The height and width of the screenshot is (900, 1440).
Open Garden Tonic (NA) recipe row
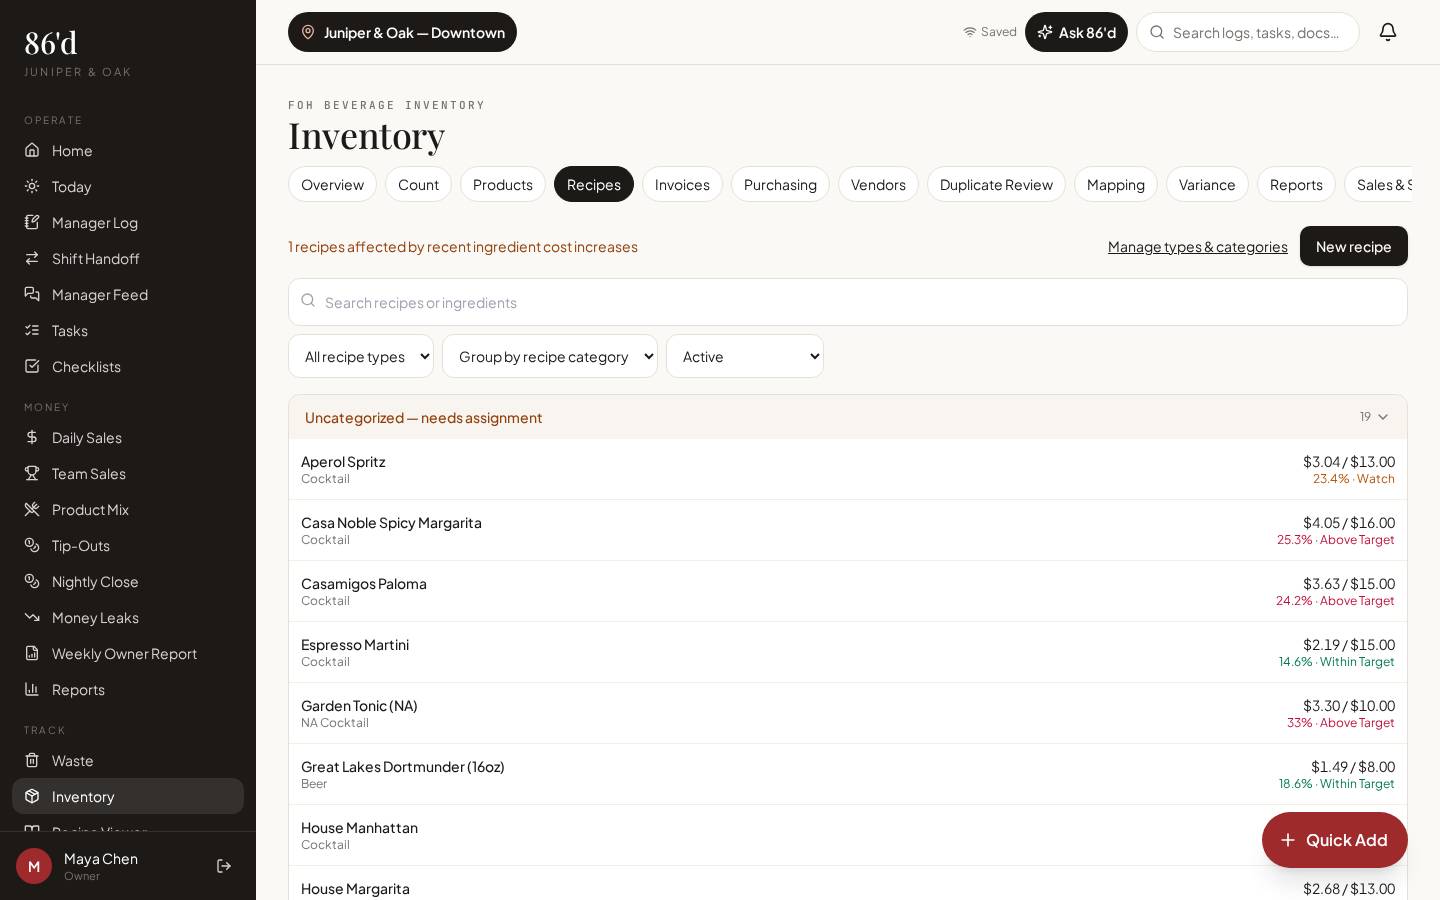[x=848, y=713]
